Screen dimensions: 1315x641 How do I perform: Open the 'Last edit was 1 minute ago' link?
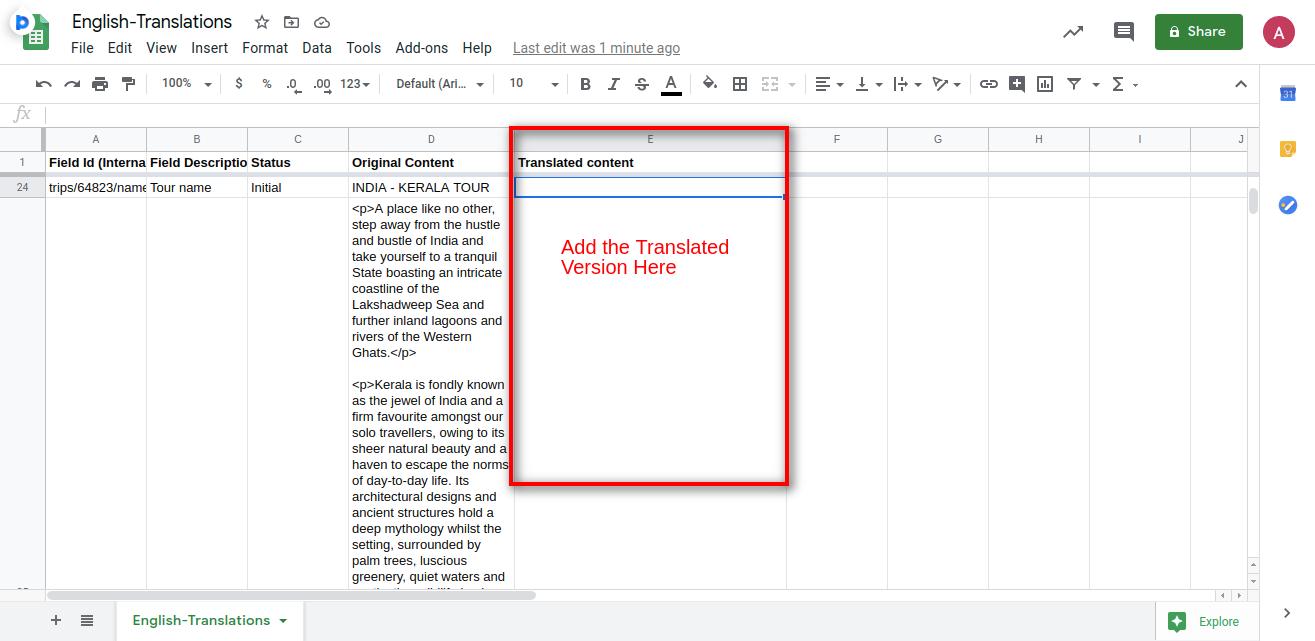tap(596, 48)
